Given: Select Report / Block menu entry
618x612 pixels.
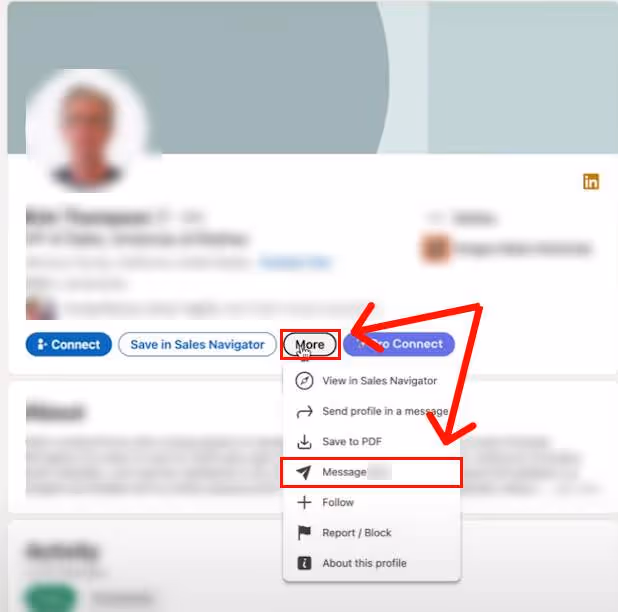Looking at the screenshot, I should [x=371, y=533].
